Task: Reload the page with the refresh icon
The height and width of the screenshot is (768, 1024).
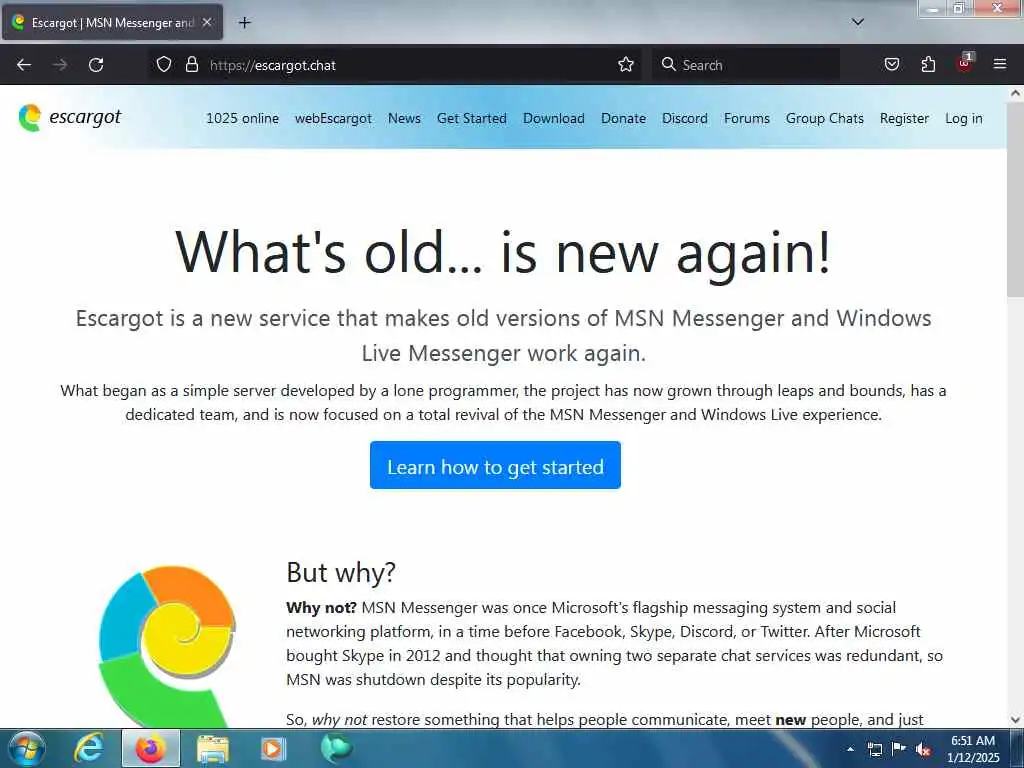Action: click(x=96, y=65)
